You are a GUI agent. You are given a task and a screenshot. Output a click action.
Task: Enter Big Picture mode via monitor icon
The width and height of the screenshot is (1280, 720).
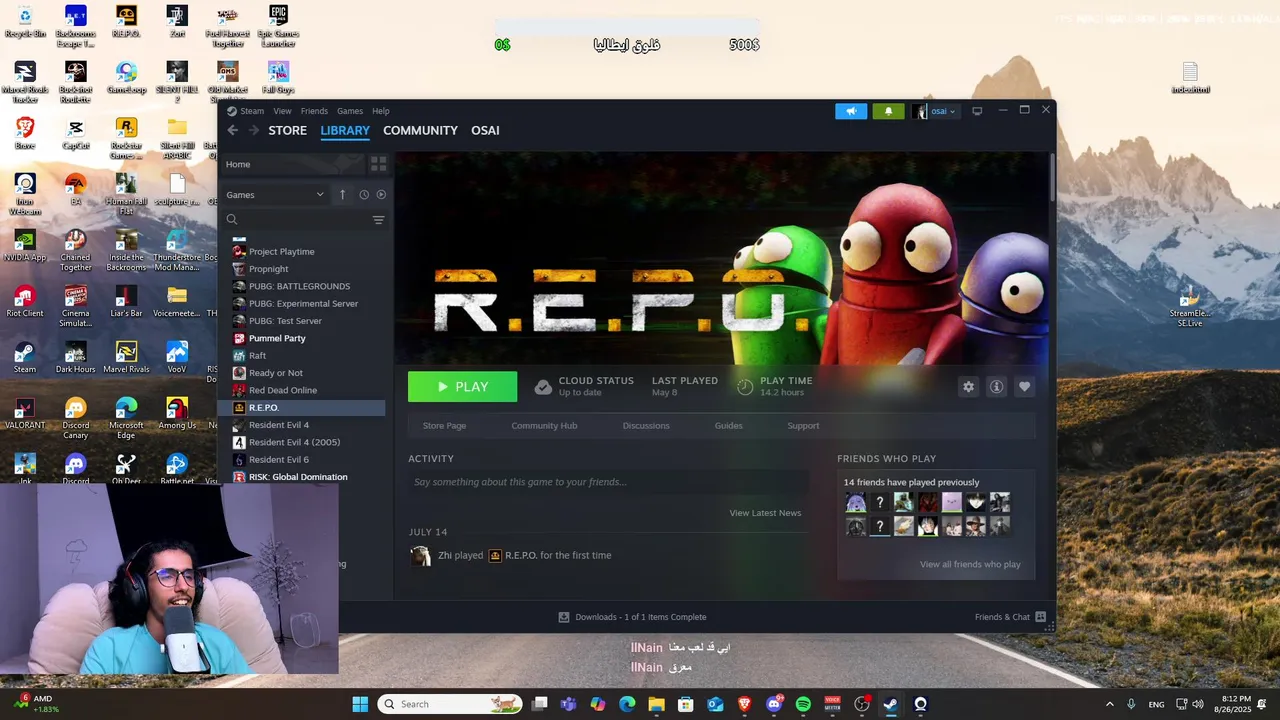977,111
